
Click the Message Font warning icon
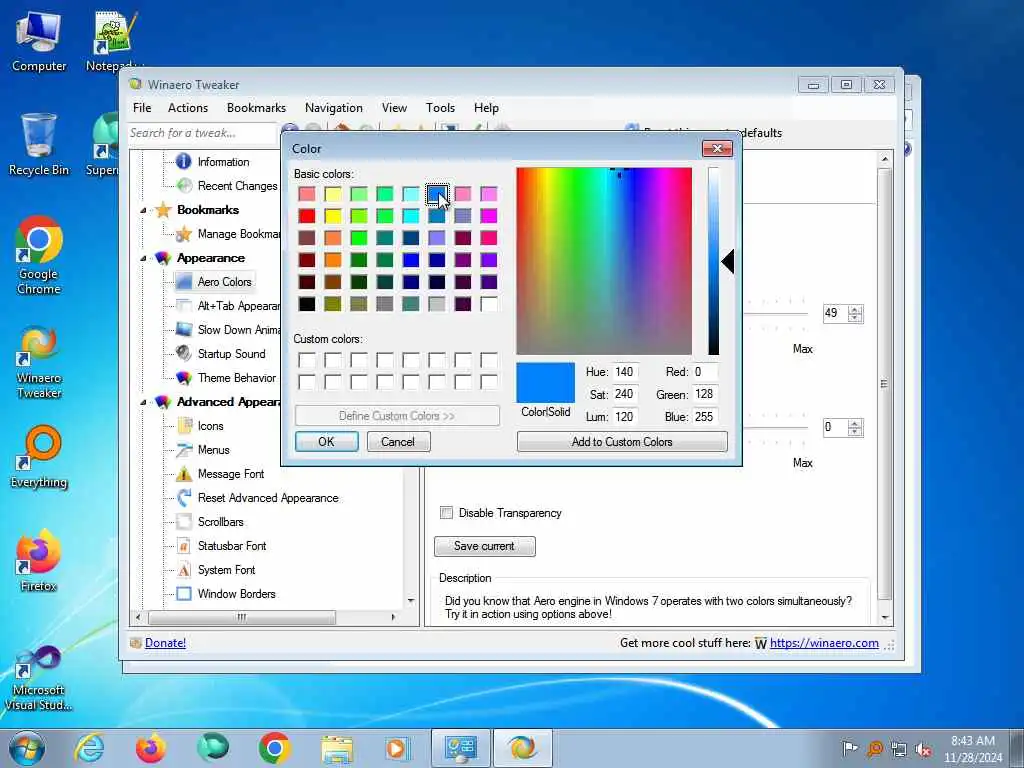(x=184, y=473)
